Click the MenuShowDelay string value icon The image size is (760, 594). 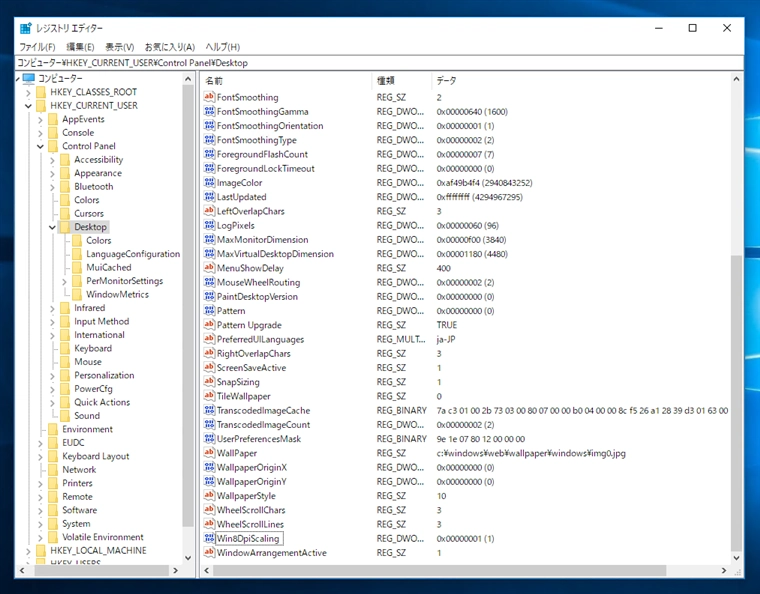(x=209, y=267)
